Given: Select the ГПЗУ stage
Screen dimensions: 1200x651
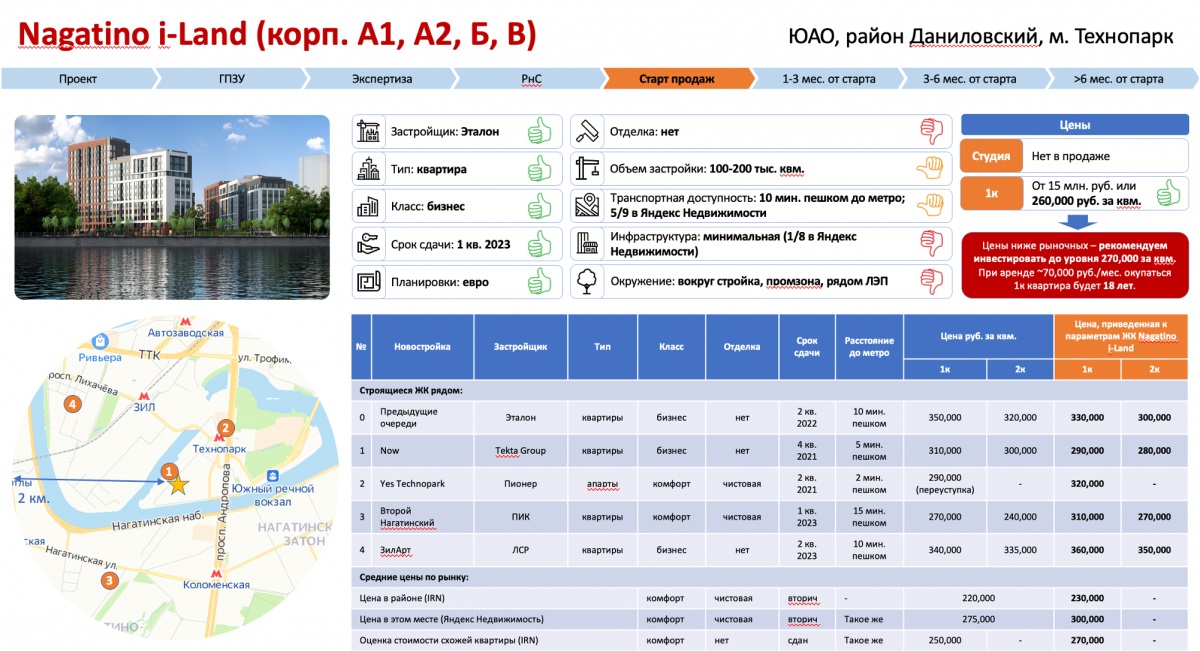Looking at the screenshot, I should point(232,79).
